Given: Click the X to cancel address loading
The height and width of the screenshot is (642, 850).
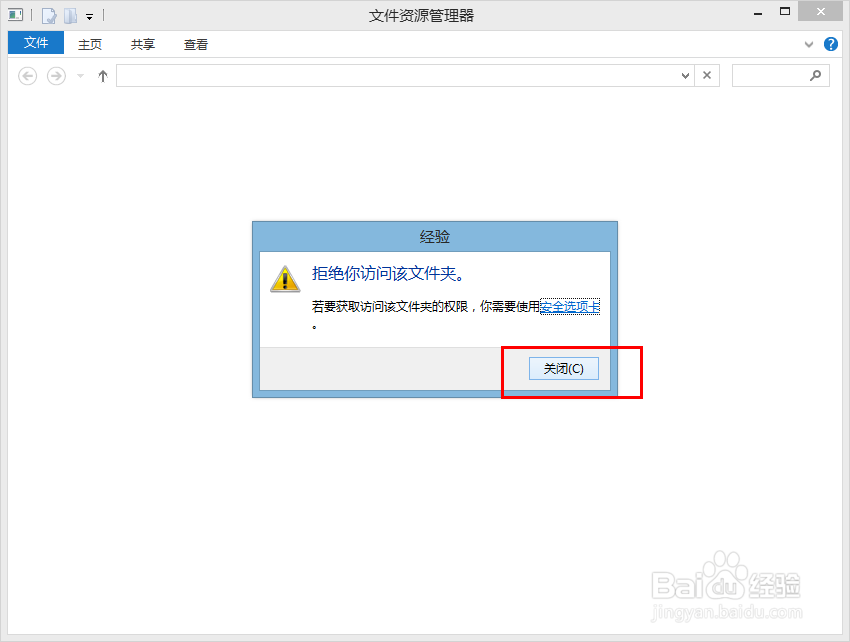Looking at the screenshot, I should [707, 75].
